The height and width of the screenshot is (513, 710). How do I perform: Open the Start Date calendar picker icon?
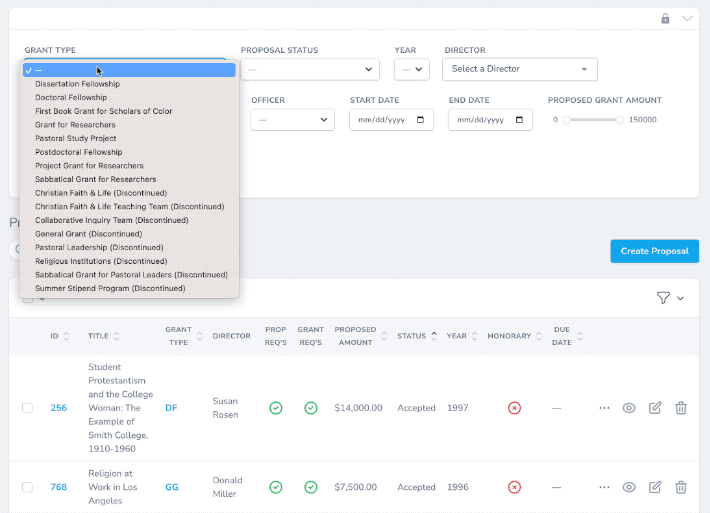point(420,120)
